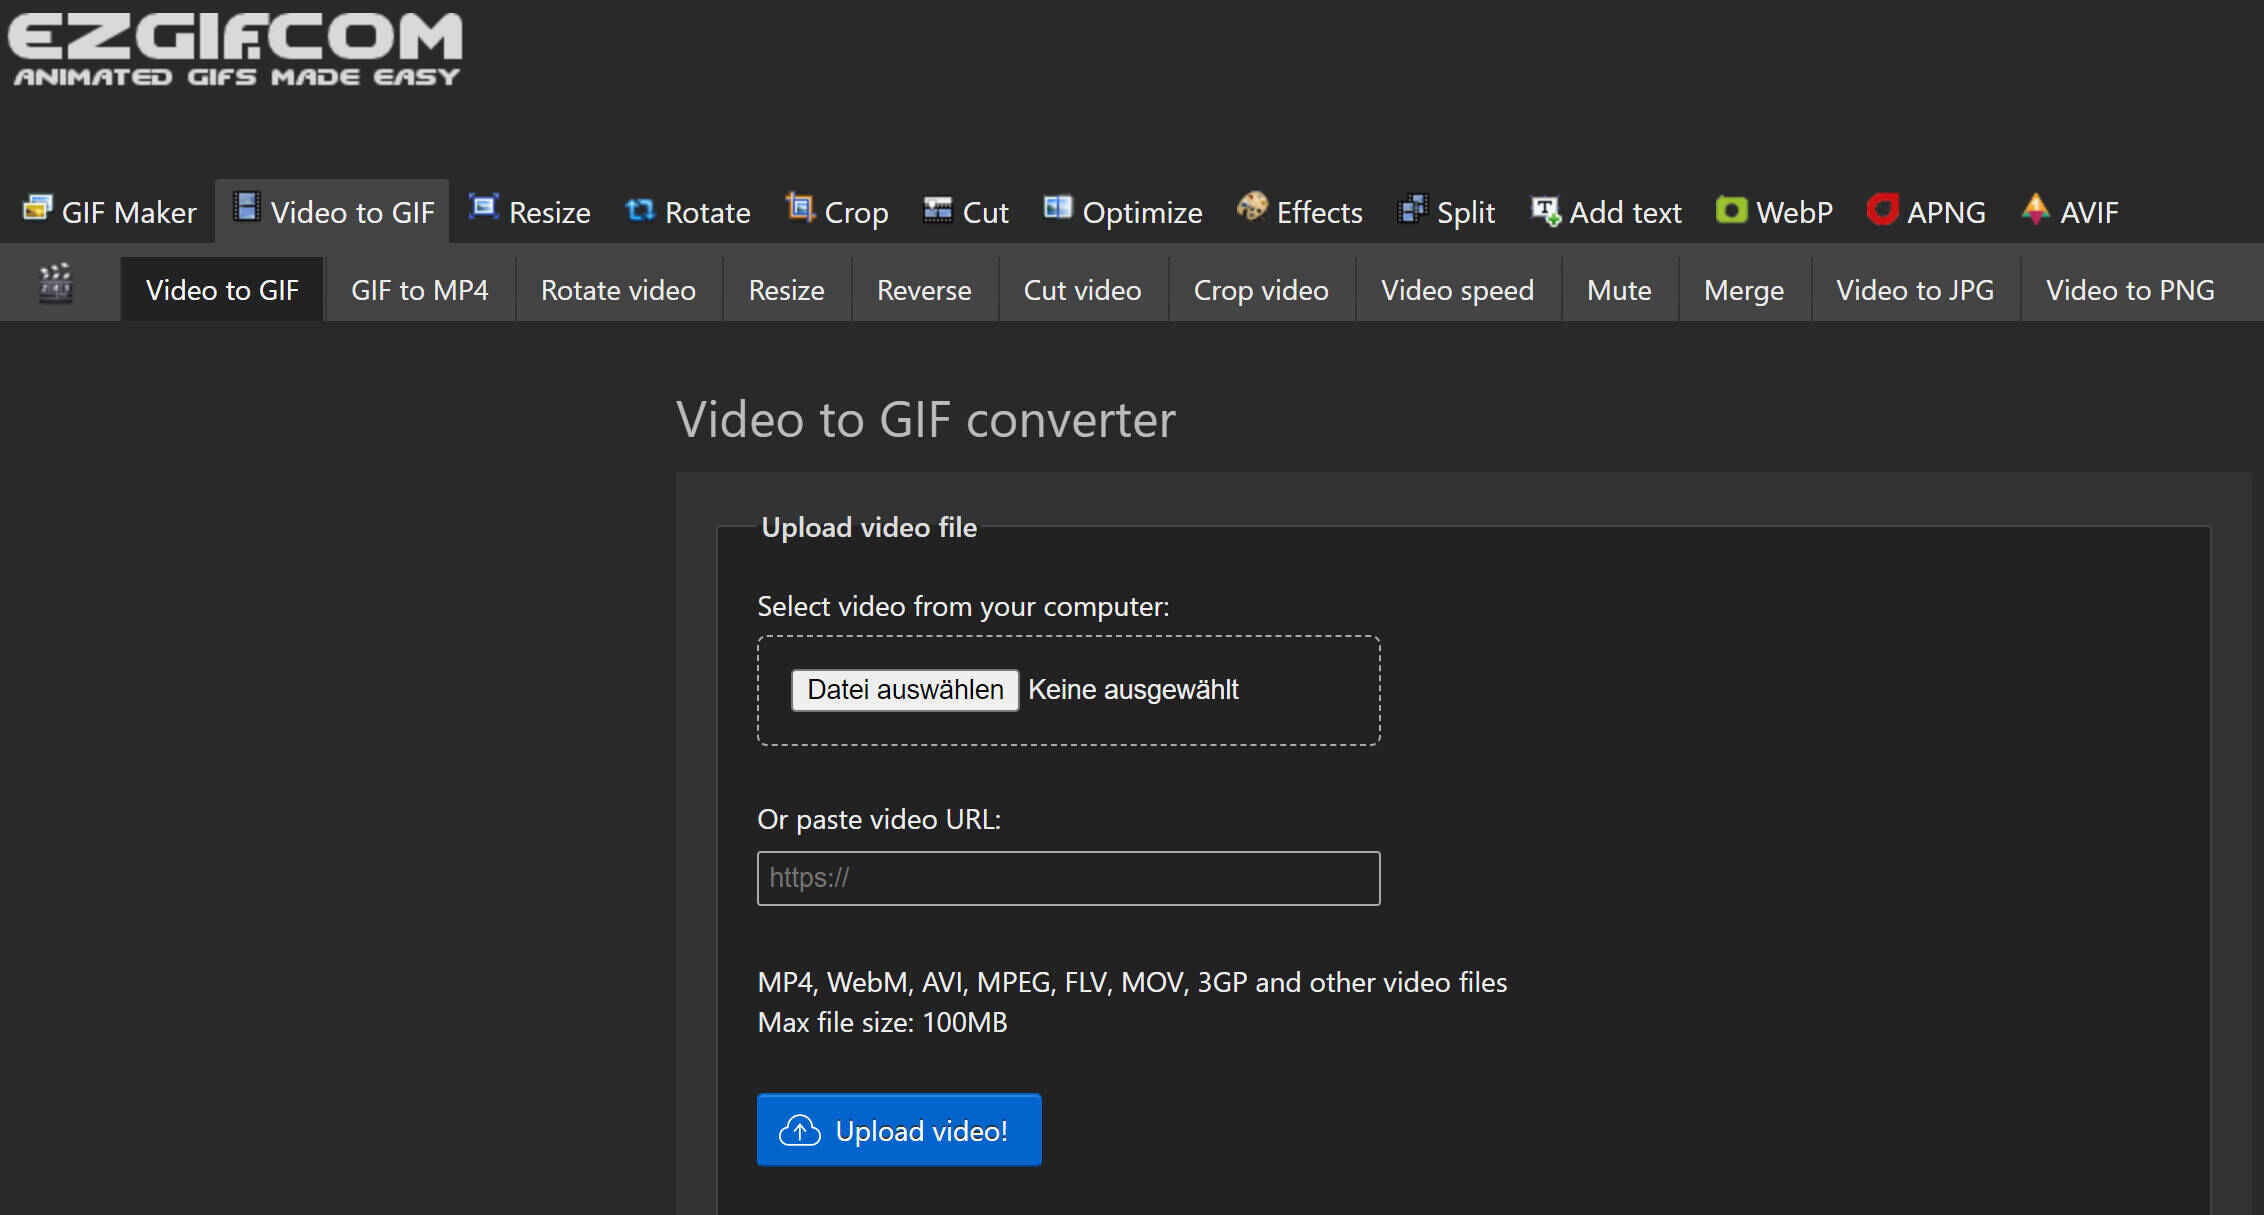Click the Rotate arrows icon
Viewport: 2264px width, 1215px height.
tap(640, 210)
